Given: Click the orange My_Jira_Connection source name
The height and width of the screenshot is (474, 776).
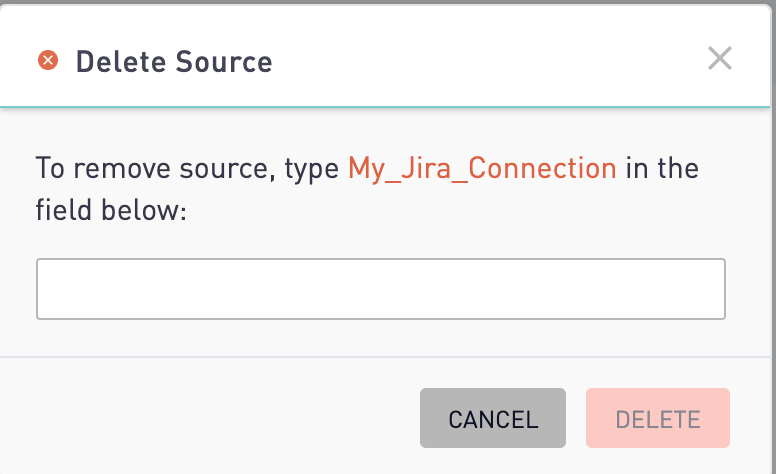Looking at the screenshot, I should (x=482, y=168).
